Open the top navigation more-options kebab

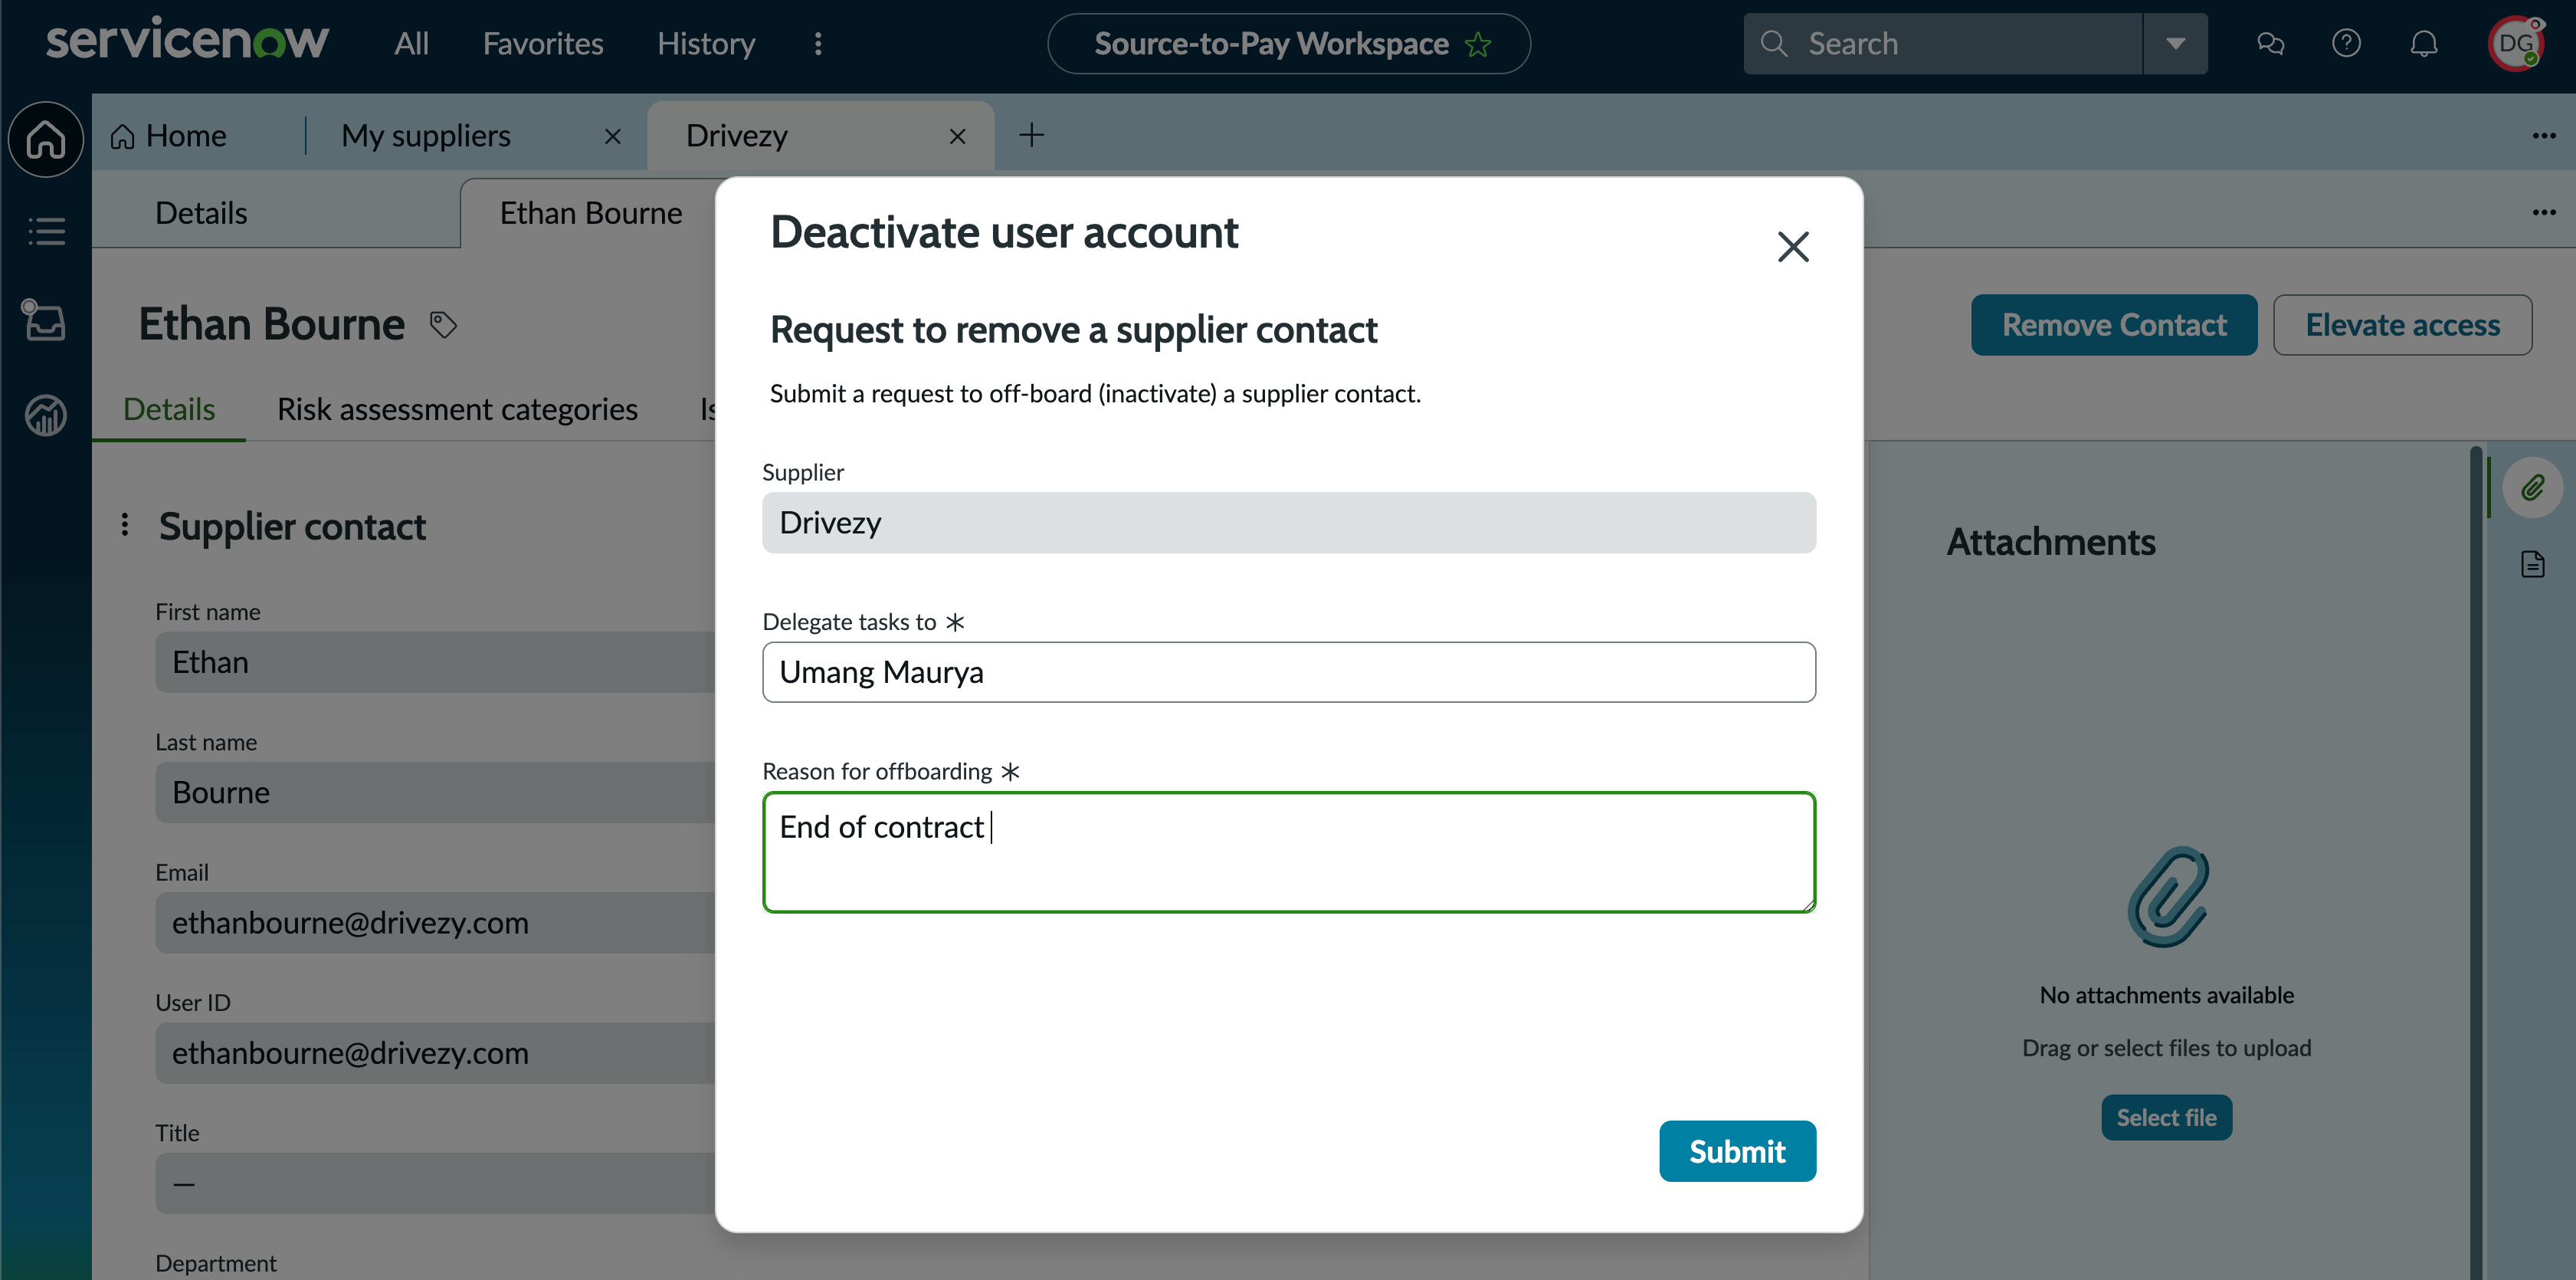pos(818,43)
